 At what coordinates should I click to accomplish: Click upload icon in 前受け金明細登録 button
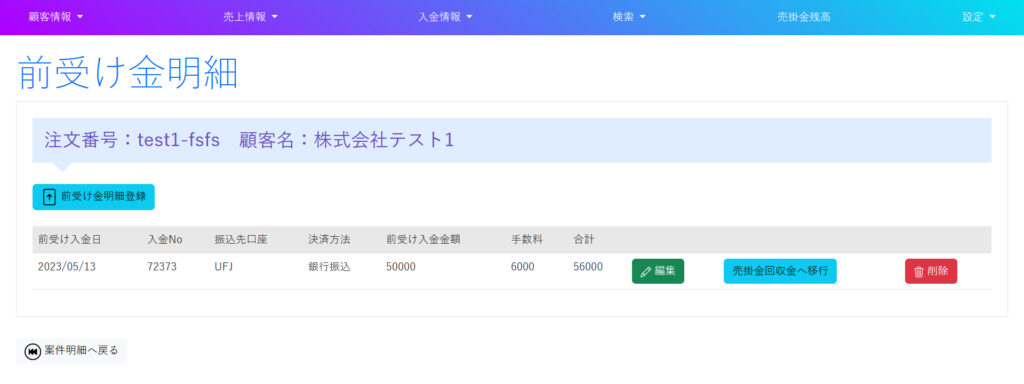[49, 197]
